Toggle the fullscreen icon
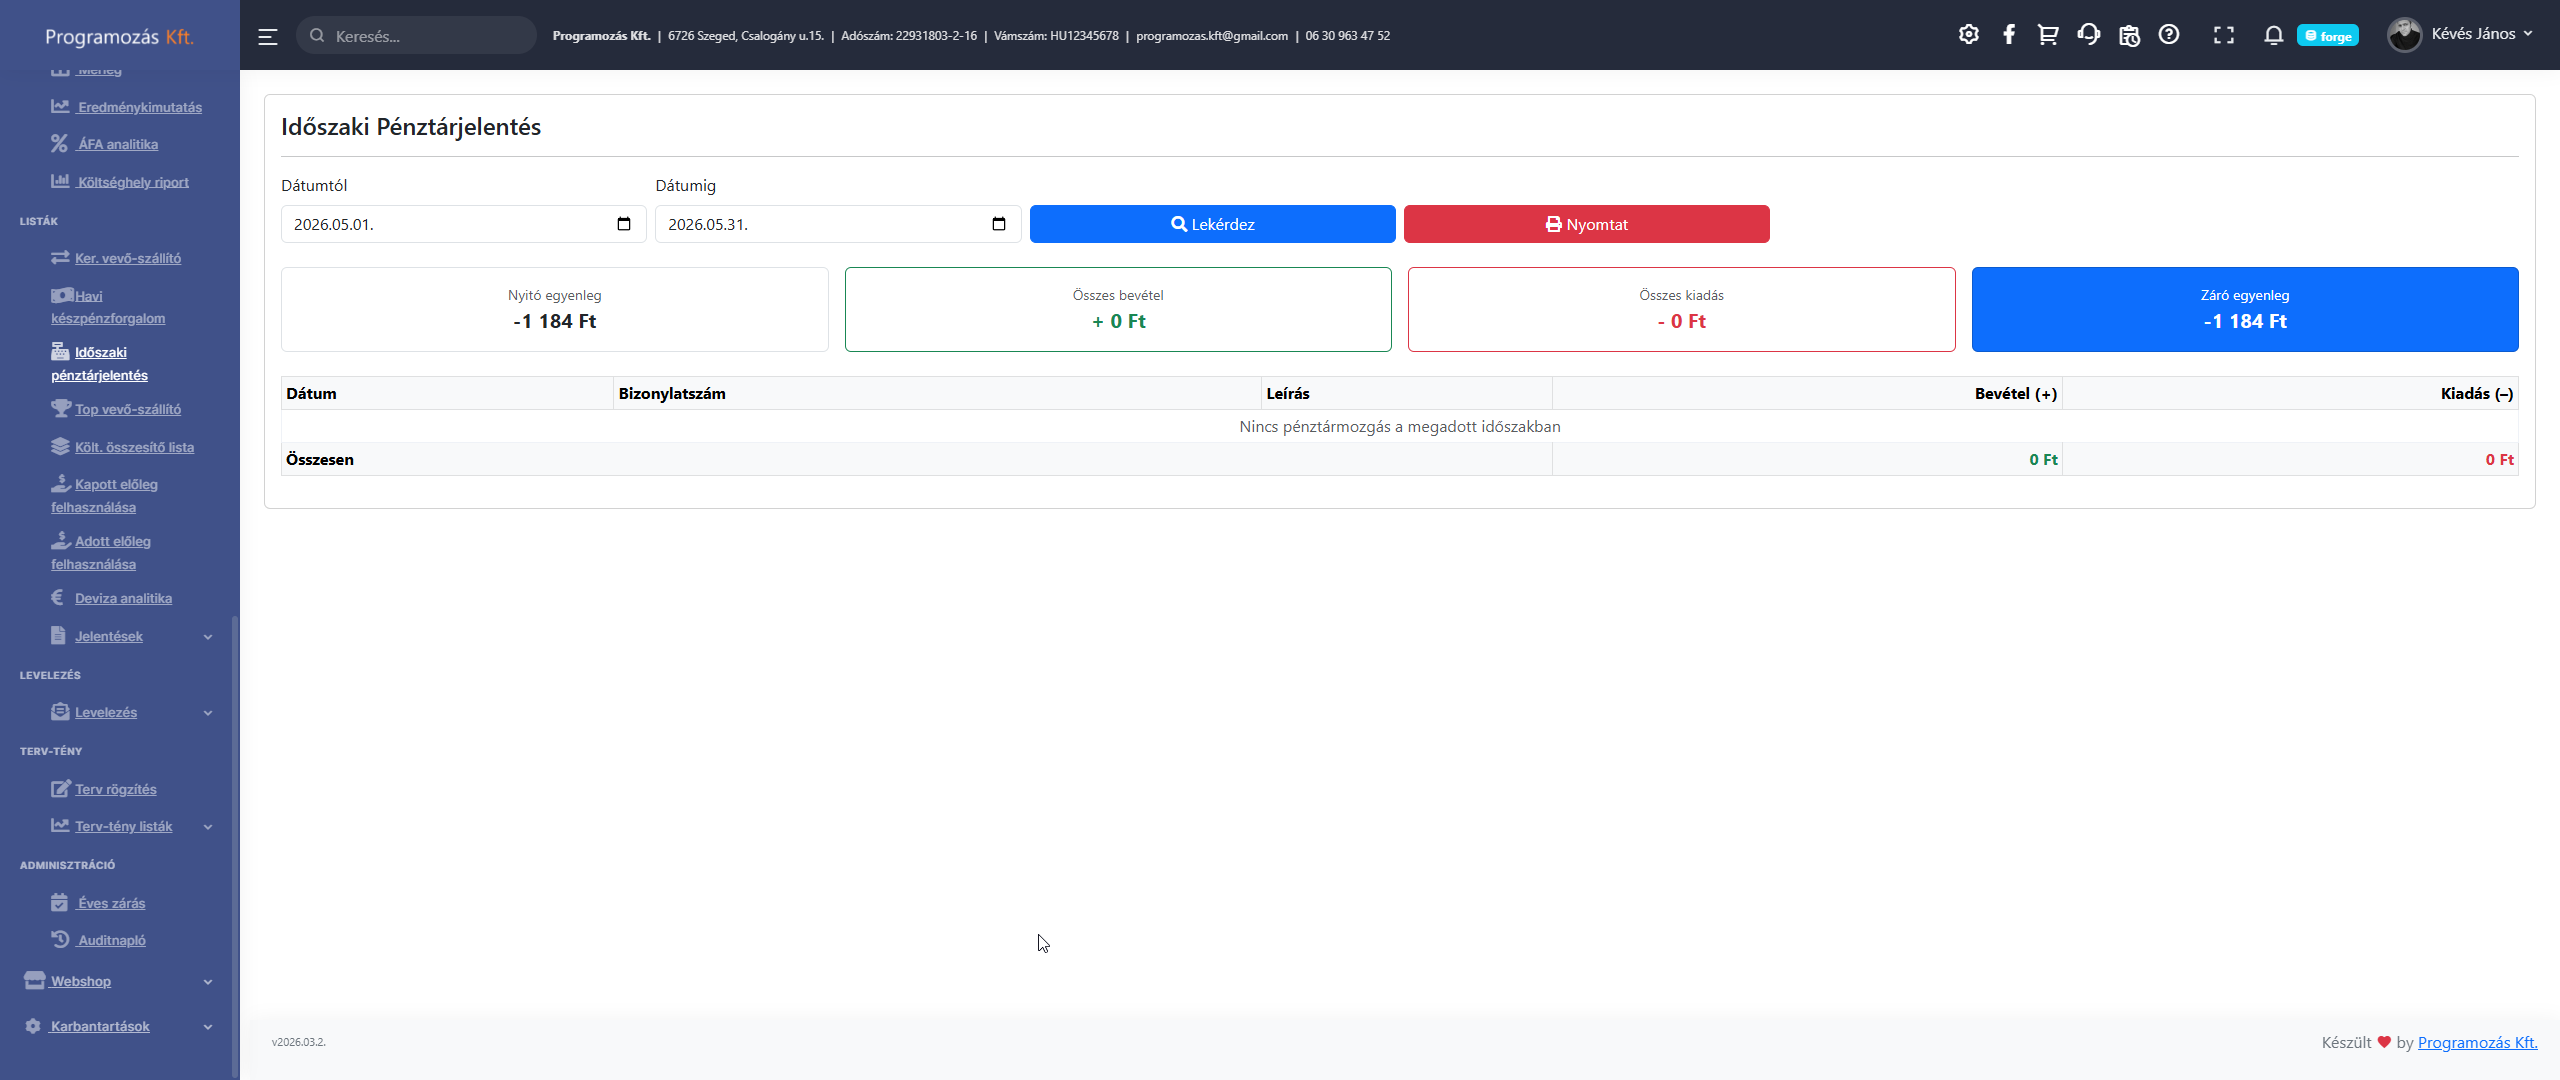Image resolution: width=2560 pixels, height=1080 pixels. 2223,35
